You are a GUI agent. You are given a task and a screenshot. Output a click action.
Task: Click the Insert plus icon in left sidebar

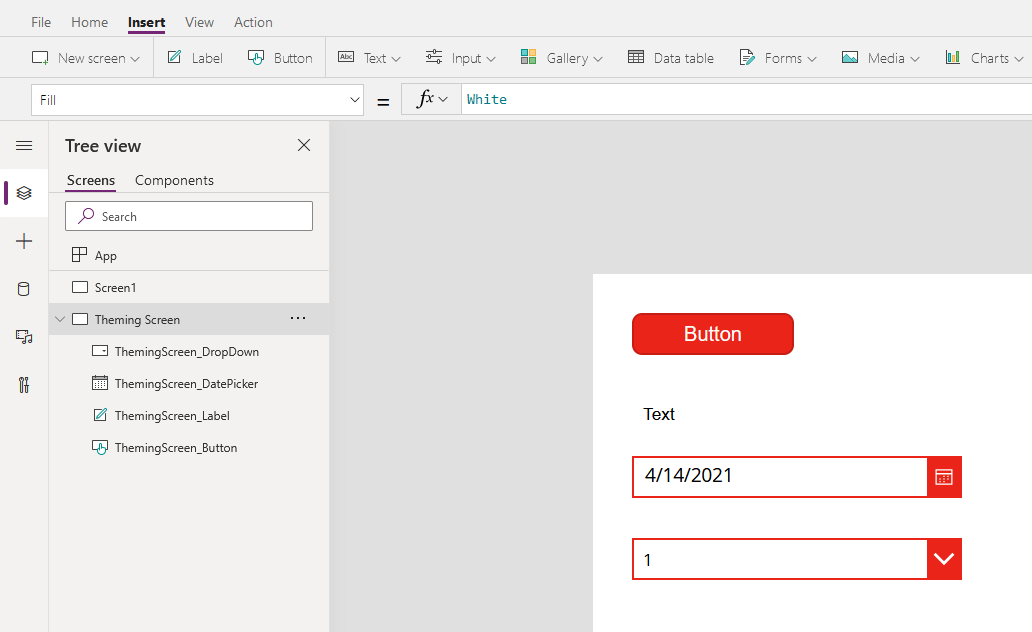[x=24, y=241]
